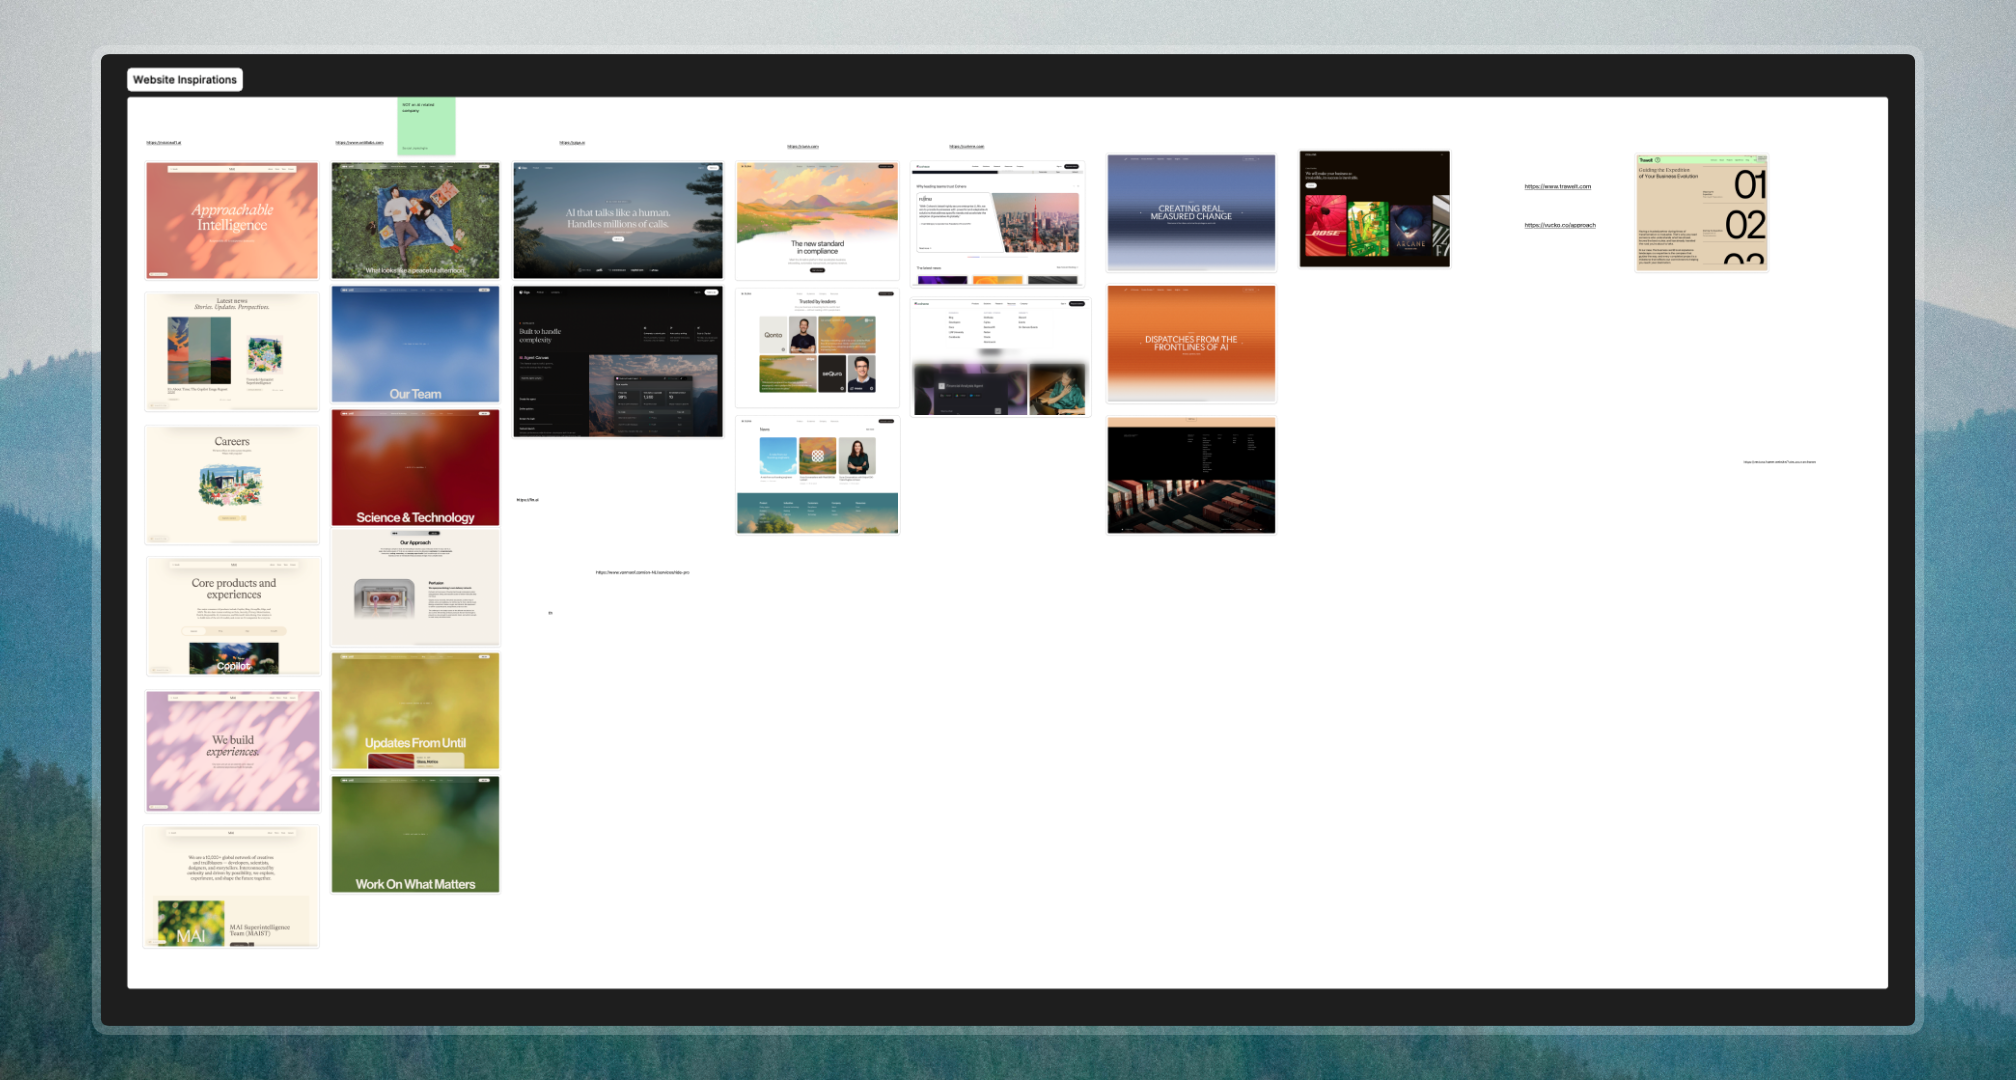Select the 'Trusted by leaders' testimonial screenshot

pos(817,348)
